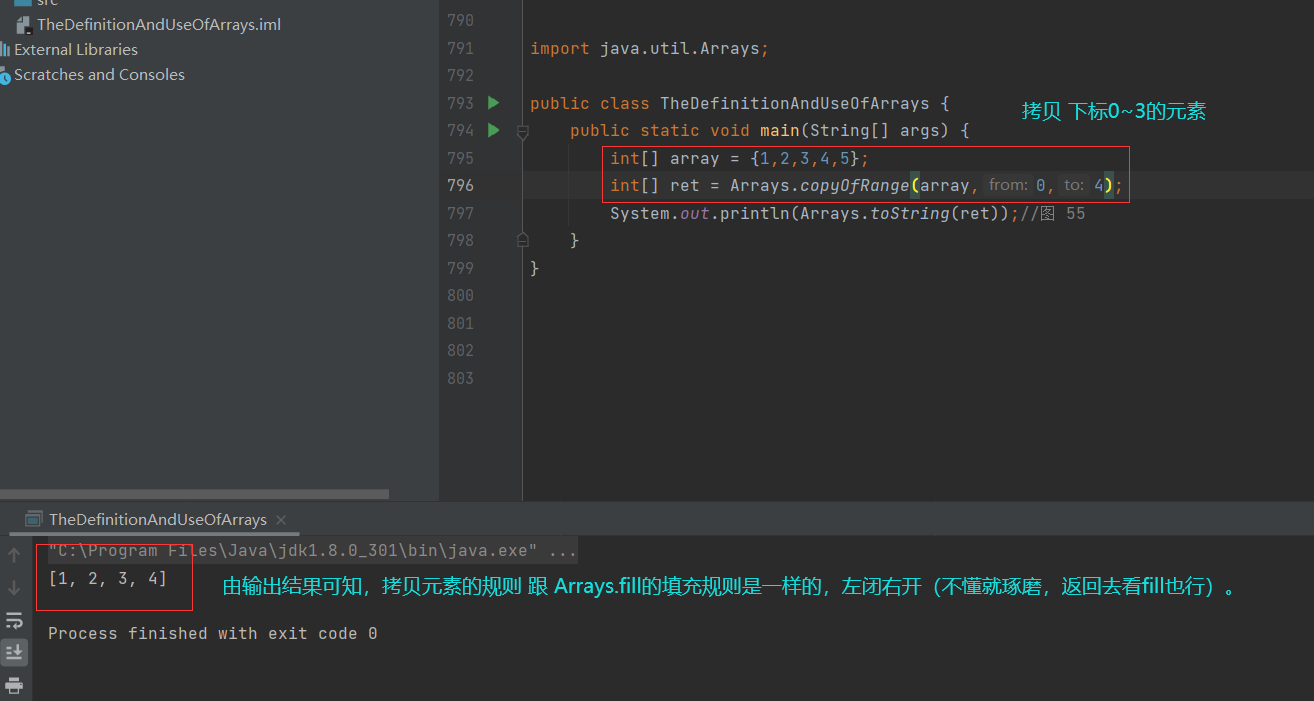Click line number 791 in gutter
The height and width of the screenshot is (701, 1314).
pos(460,48)
